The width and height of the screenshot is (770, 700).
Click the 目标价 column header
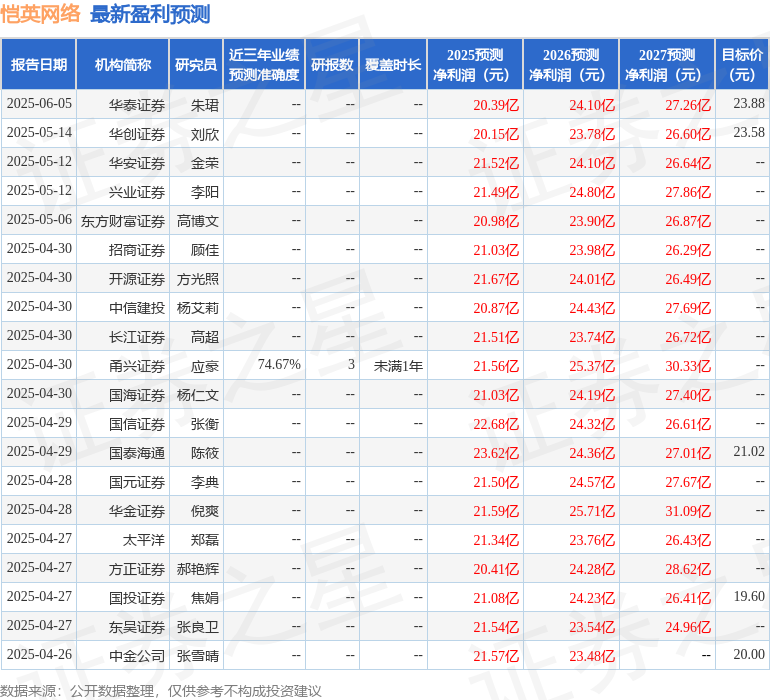tap(742, 65)
